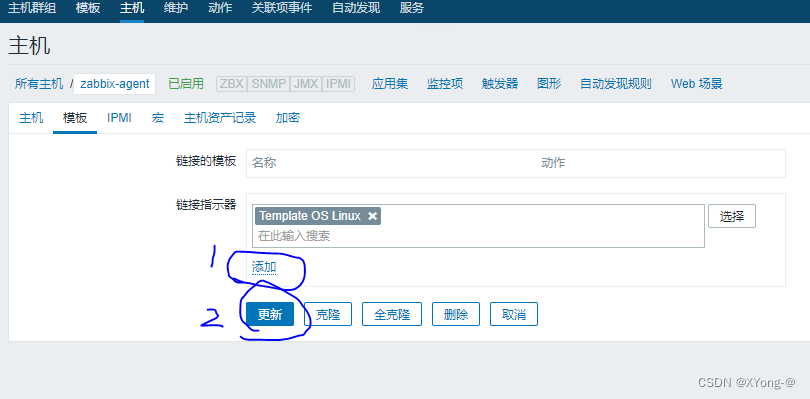
Task: Click the 选择 button
Action: pos(731,216)
